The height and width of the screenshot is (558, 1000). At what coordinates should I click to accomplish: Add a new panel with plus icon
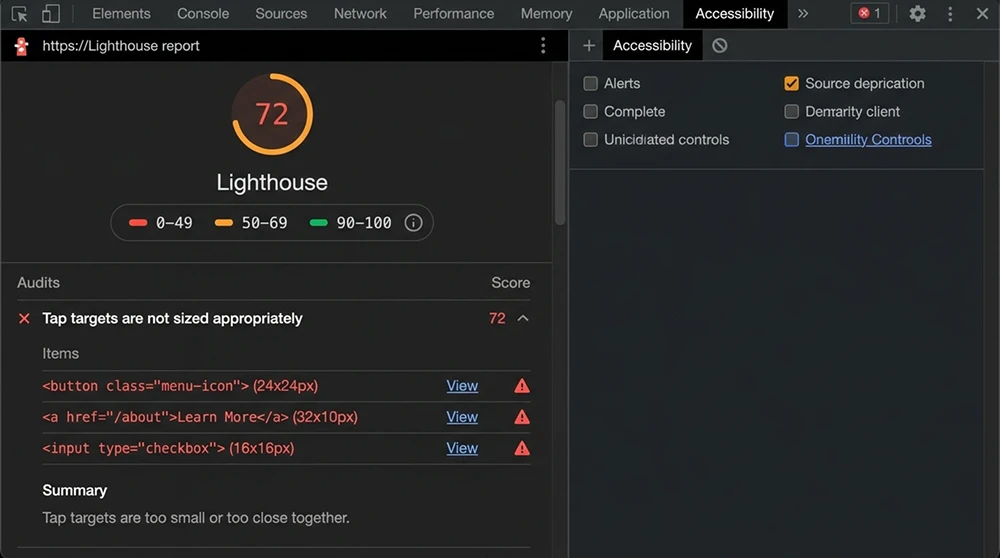point(589,45)
